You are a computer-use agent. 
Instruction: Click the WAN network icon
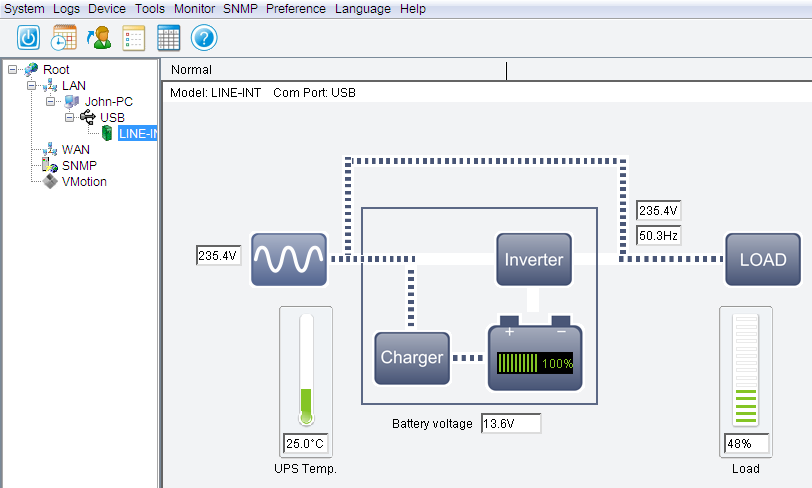click(50, 150)
